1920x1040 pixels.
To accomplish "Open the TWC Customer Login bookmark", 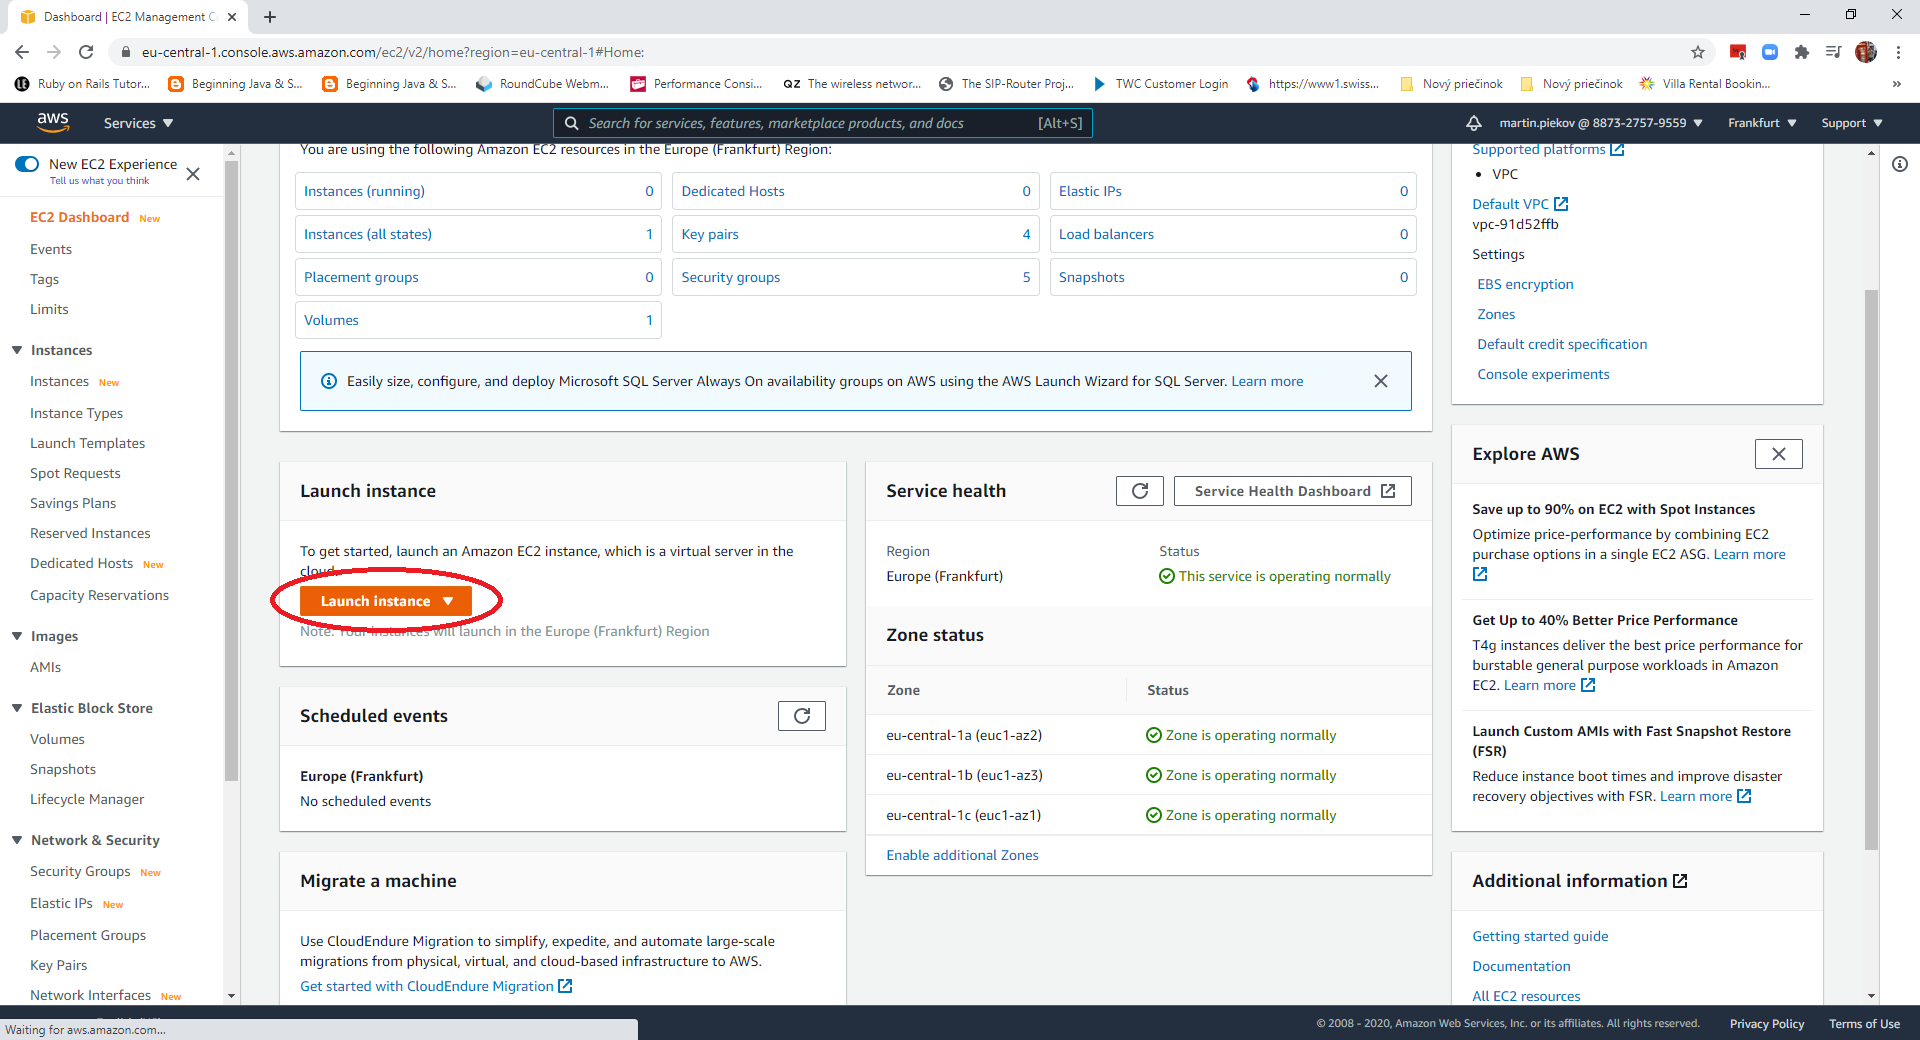I will point(1160,84).
